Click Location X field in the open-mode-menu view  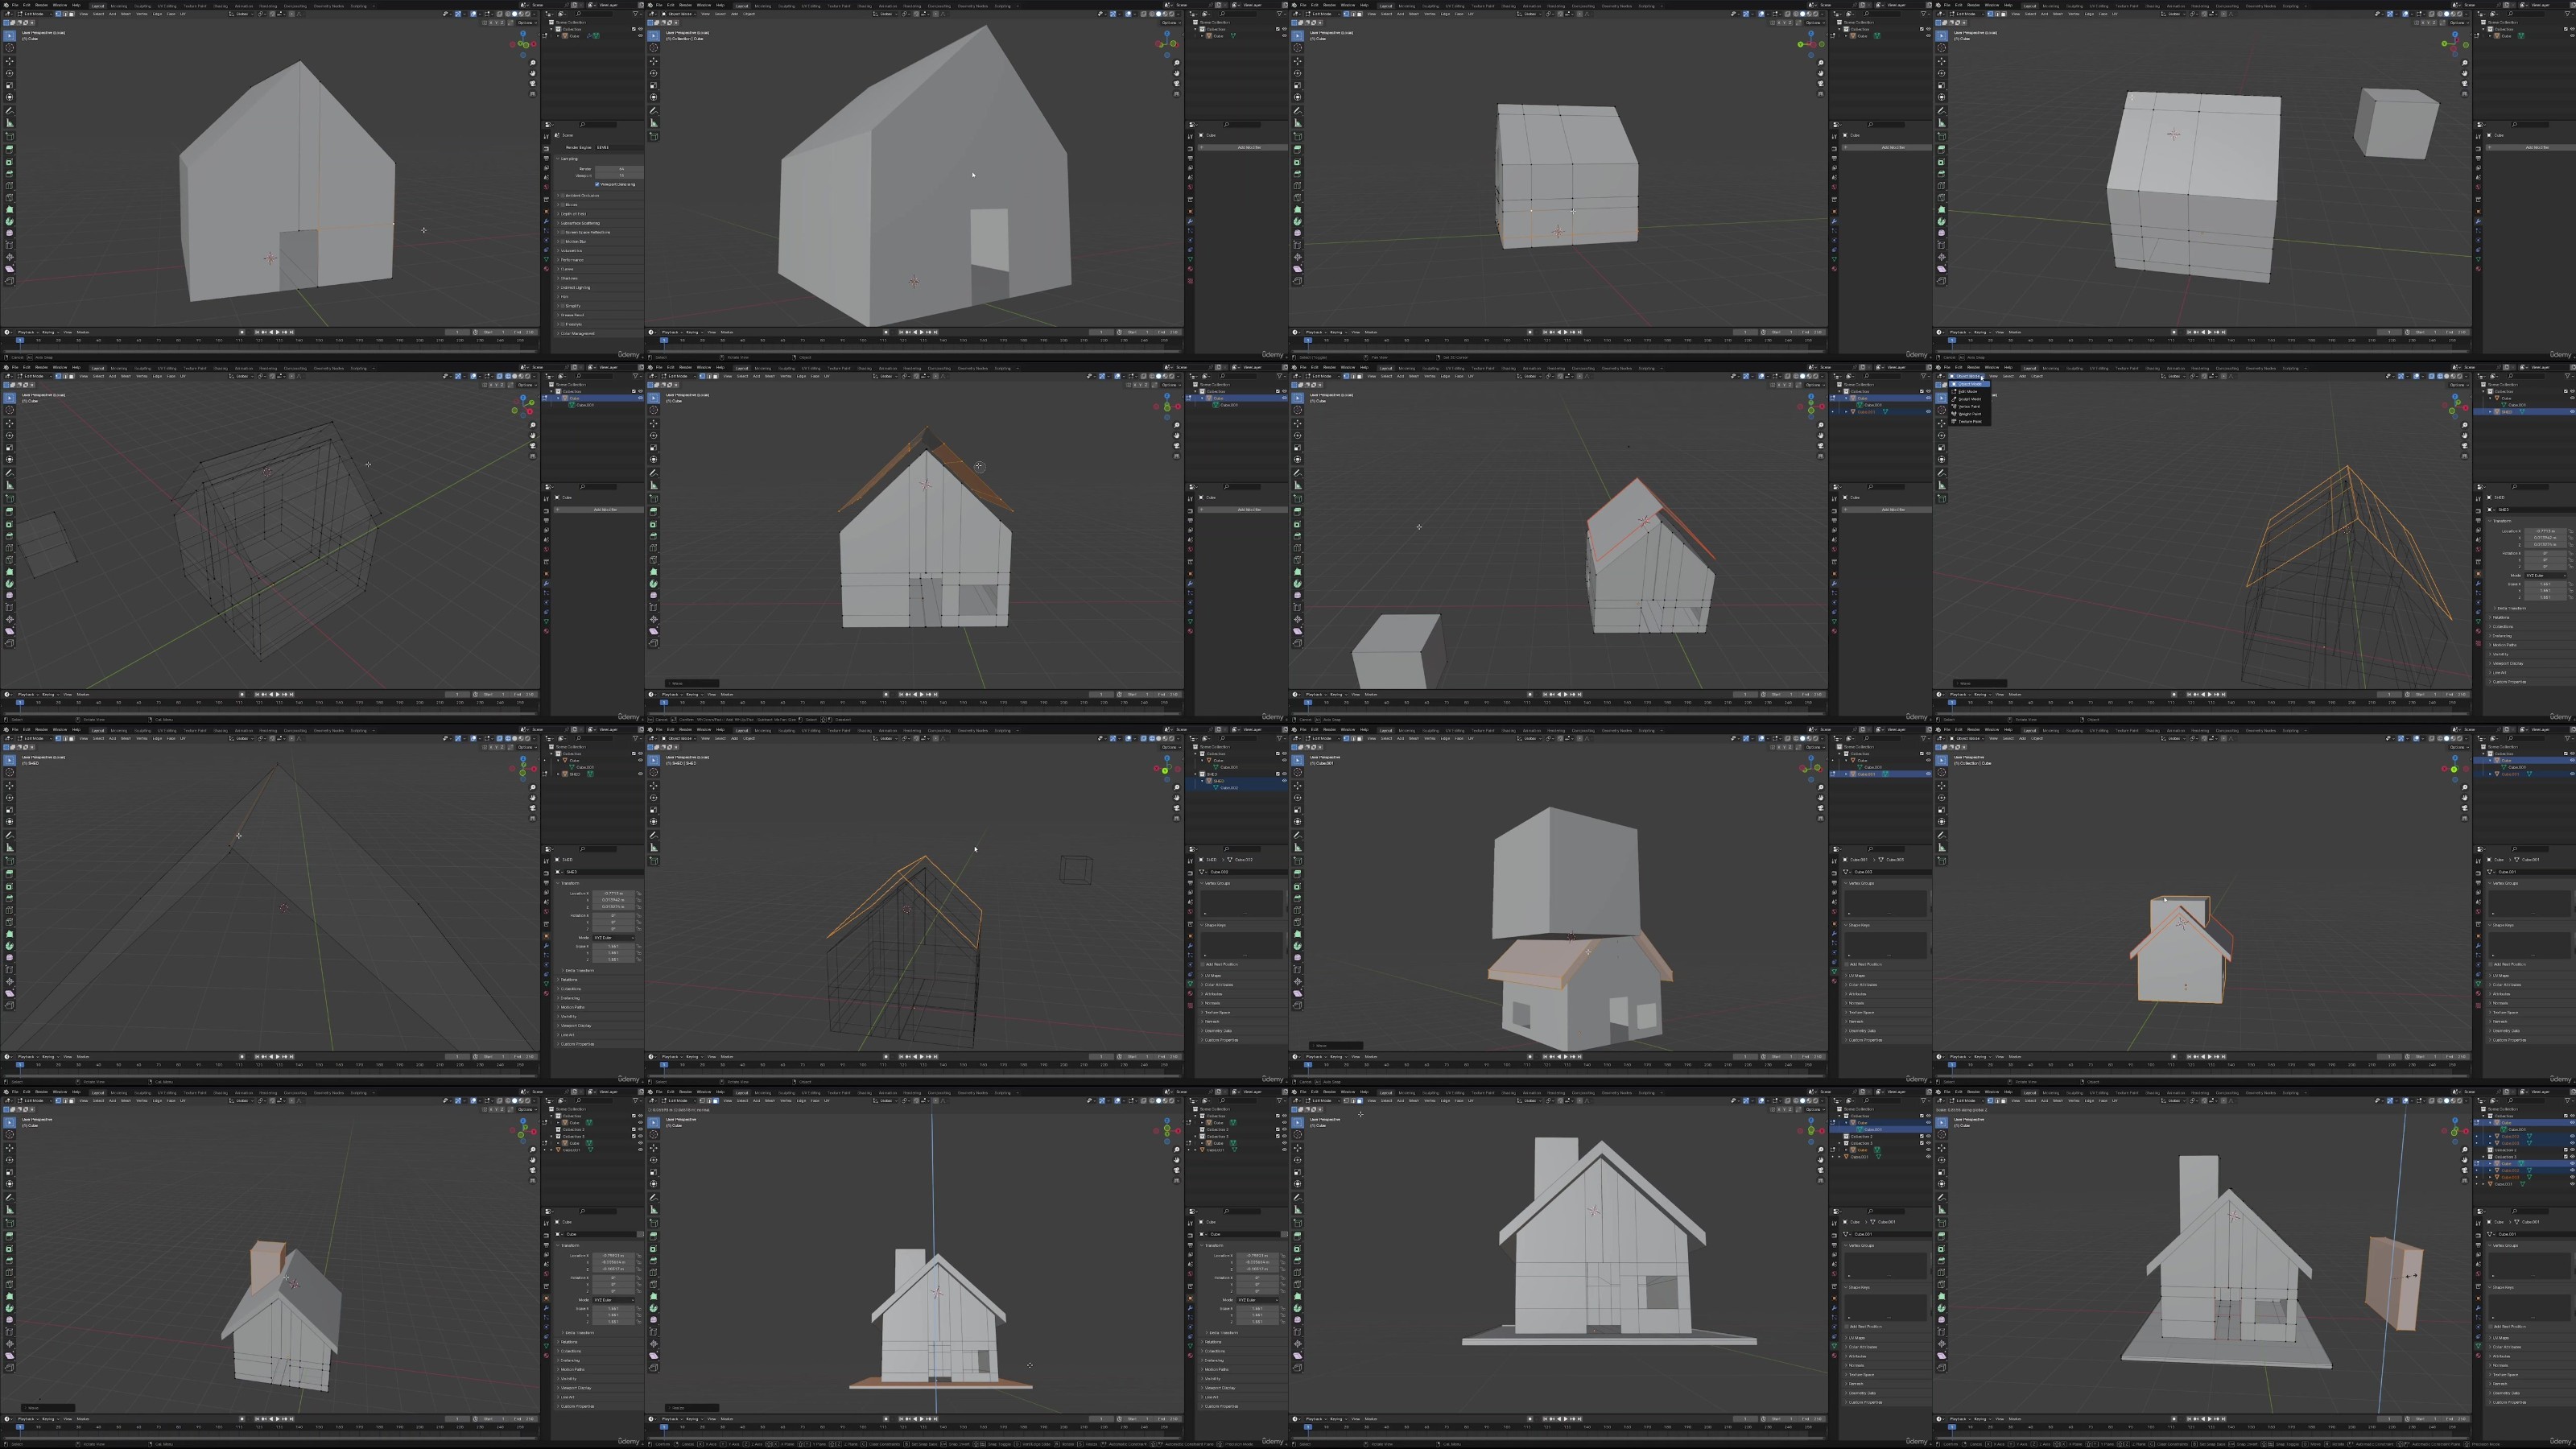(x=2546, y=531)
